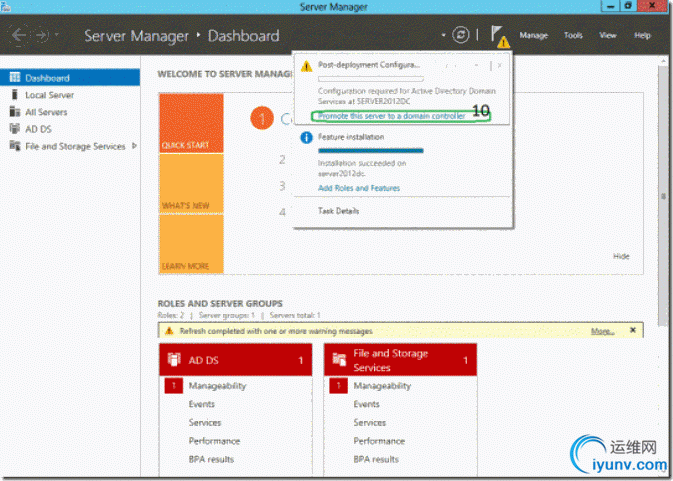Close the refresh warning message bar
The height and width of the screenshot is (481, 673).
(x=633, y=330)
